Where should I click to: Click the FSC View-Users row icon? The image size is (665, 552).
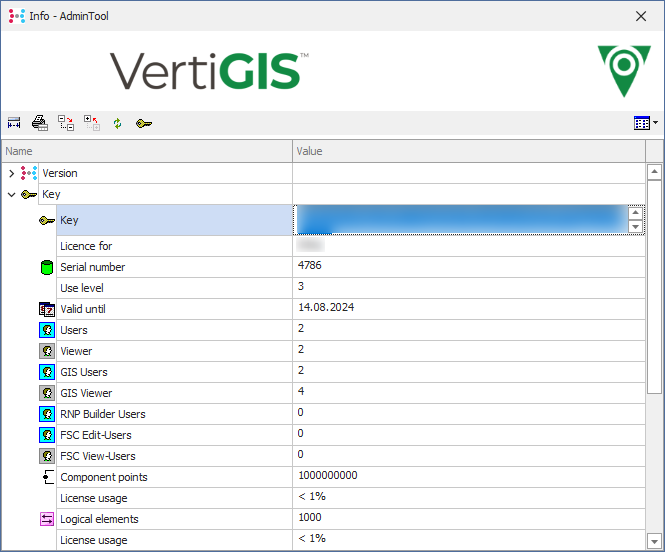[x=47, y=456]
